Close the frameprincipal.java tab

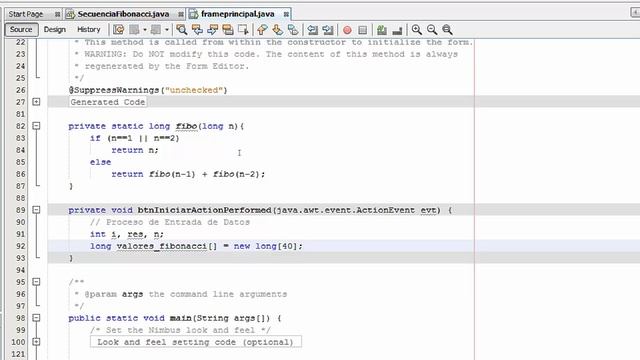click(x=286, y=14)
